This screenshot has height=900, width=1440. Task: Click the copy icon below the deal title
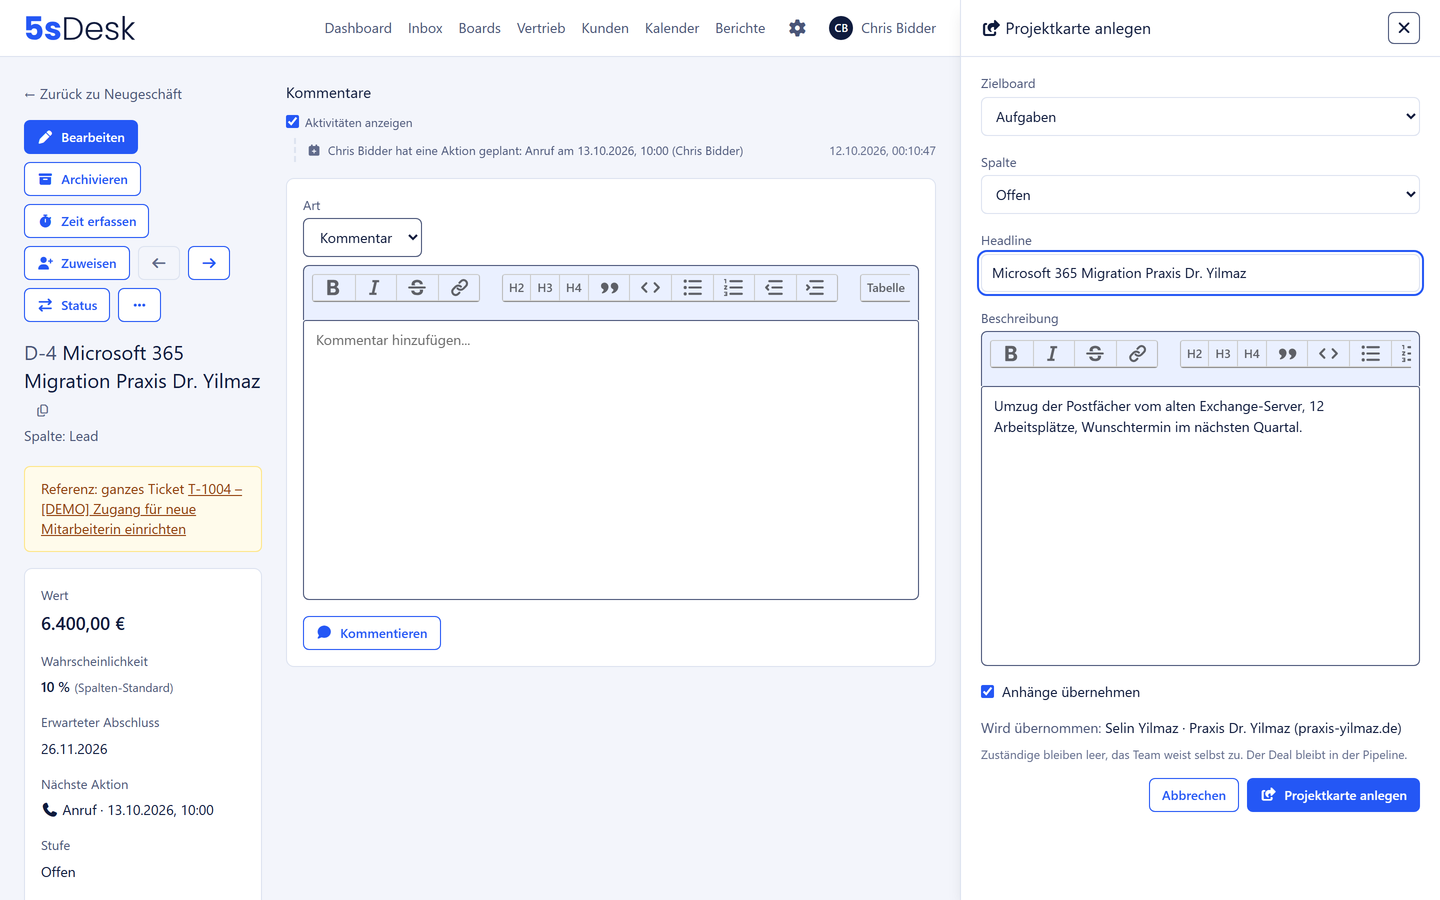(x=42, y=410)
